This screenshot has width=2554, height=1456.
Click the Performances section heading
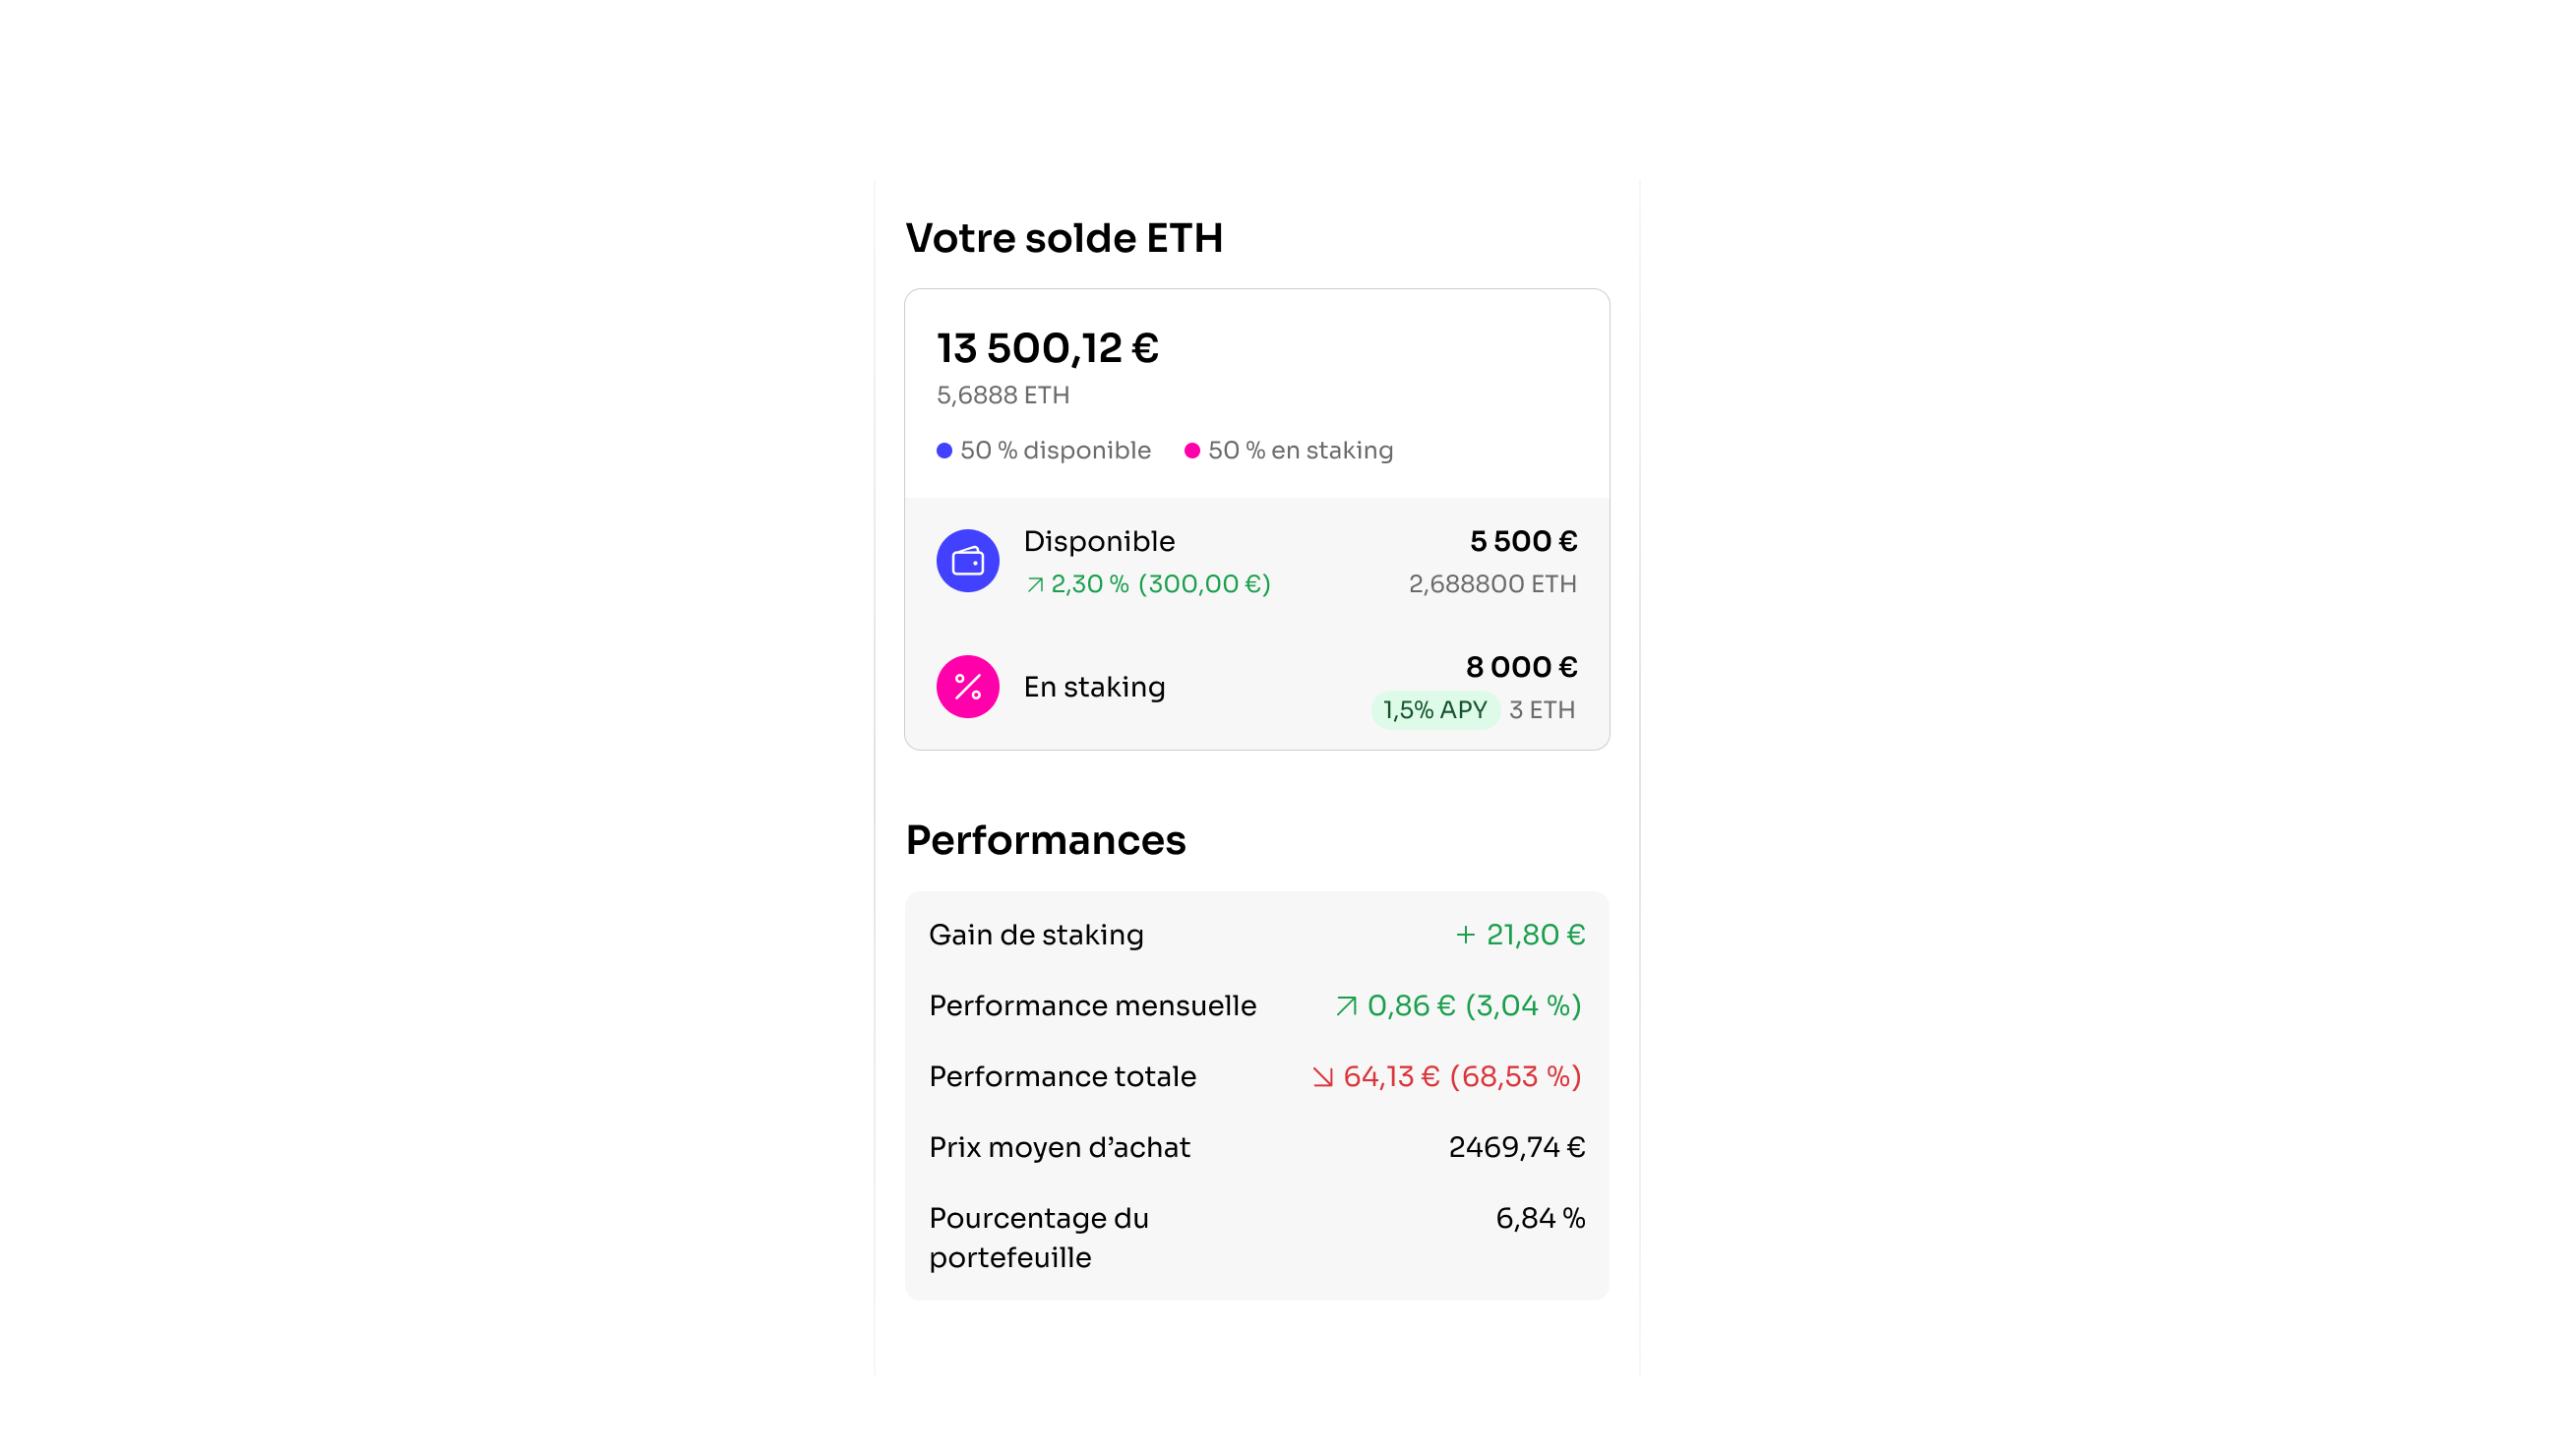pyautogui.click(x=1045, y=841)
